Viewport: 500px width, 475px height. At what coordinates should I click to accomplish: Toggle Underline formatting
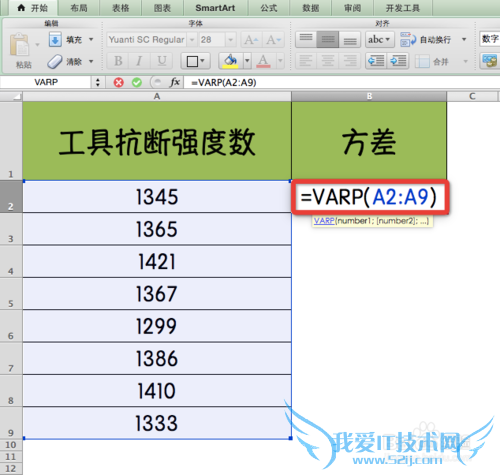pyautogui.click(x=162, y=61)
